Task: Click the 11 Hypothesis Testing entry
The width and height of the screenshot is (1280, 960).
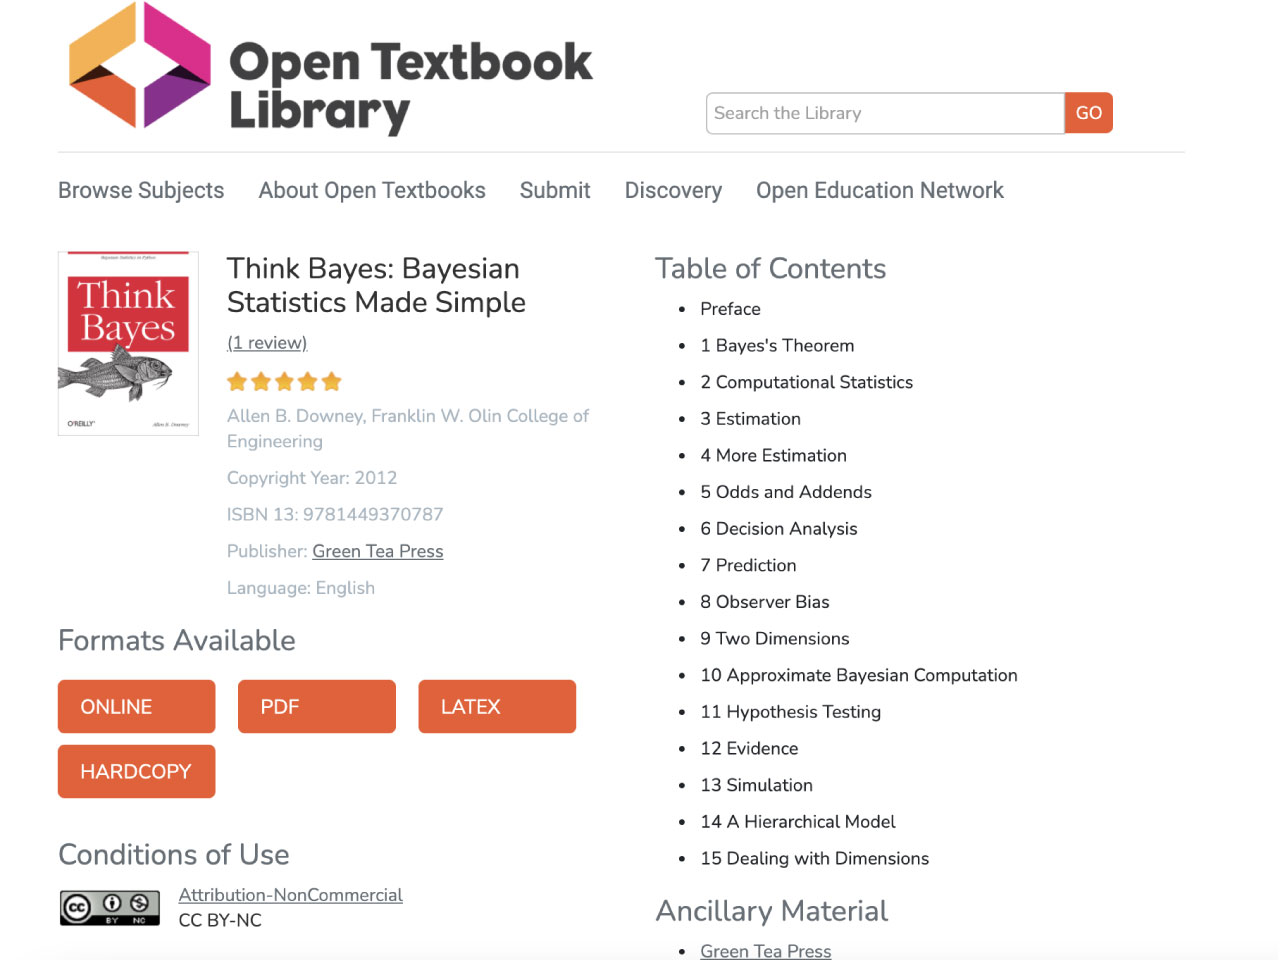Action: 791,712
